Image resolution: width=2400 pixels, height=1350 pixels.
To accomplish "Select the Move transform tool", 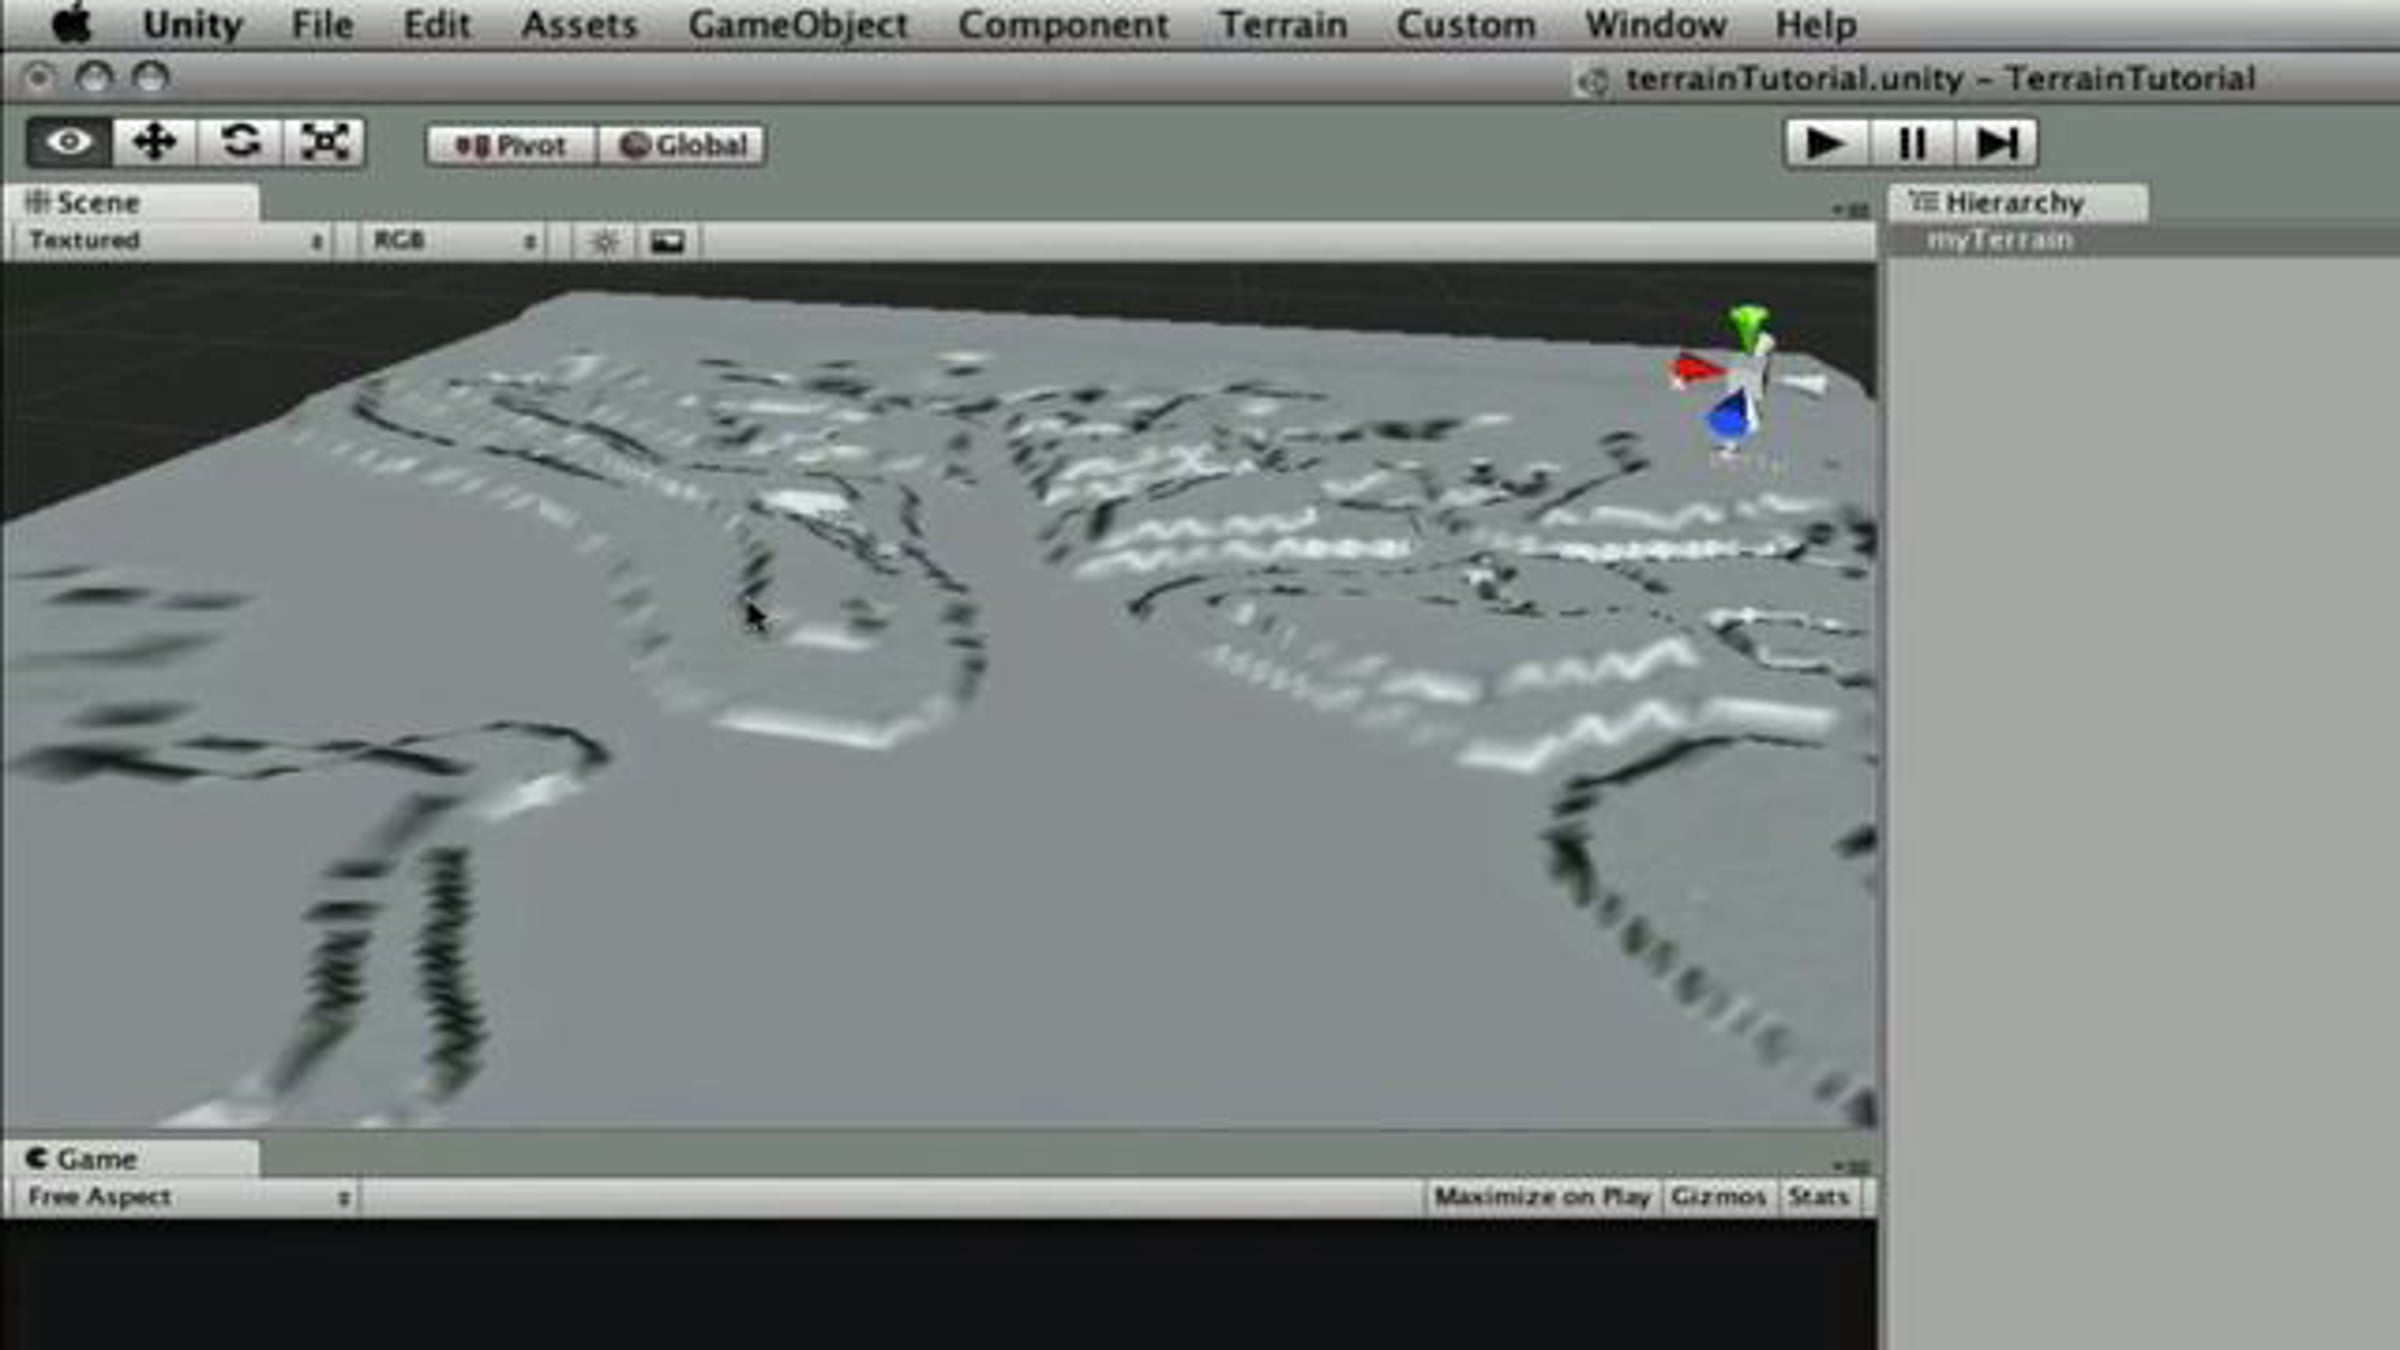I will [x=153, y=142].
